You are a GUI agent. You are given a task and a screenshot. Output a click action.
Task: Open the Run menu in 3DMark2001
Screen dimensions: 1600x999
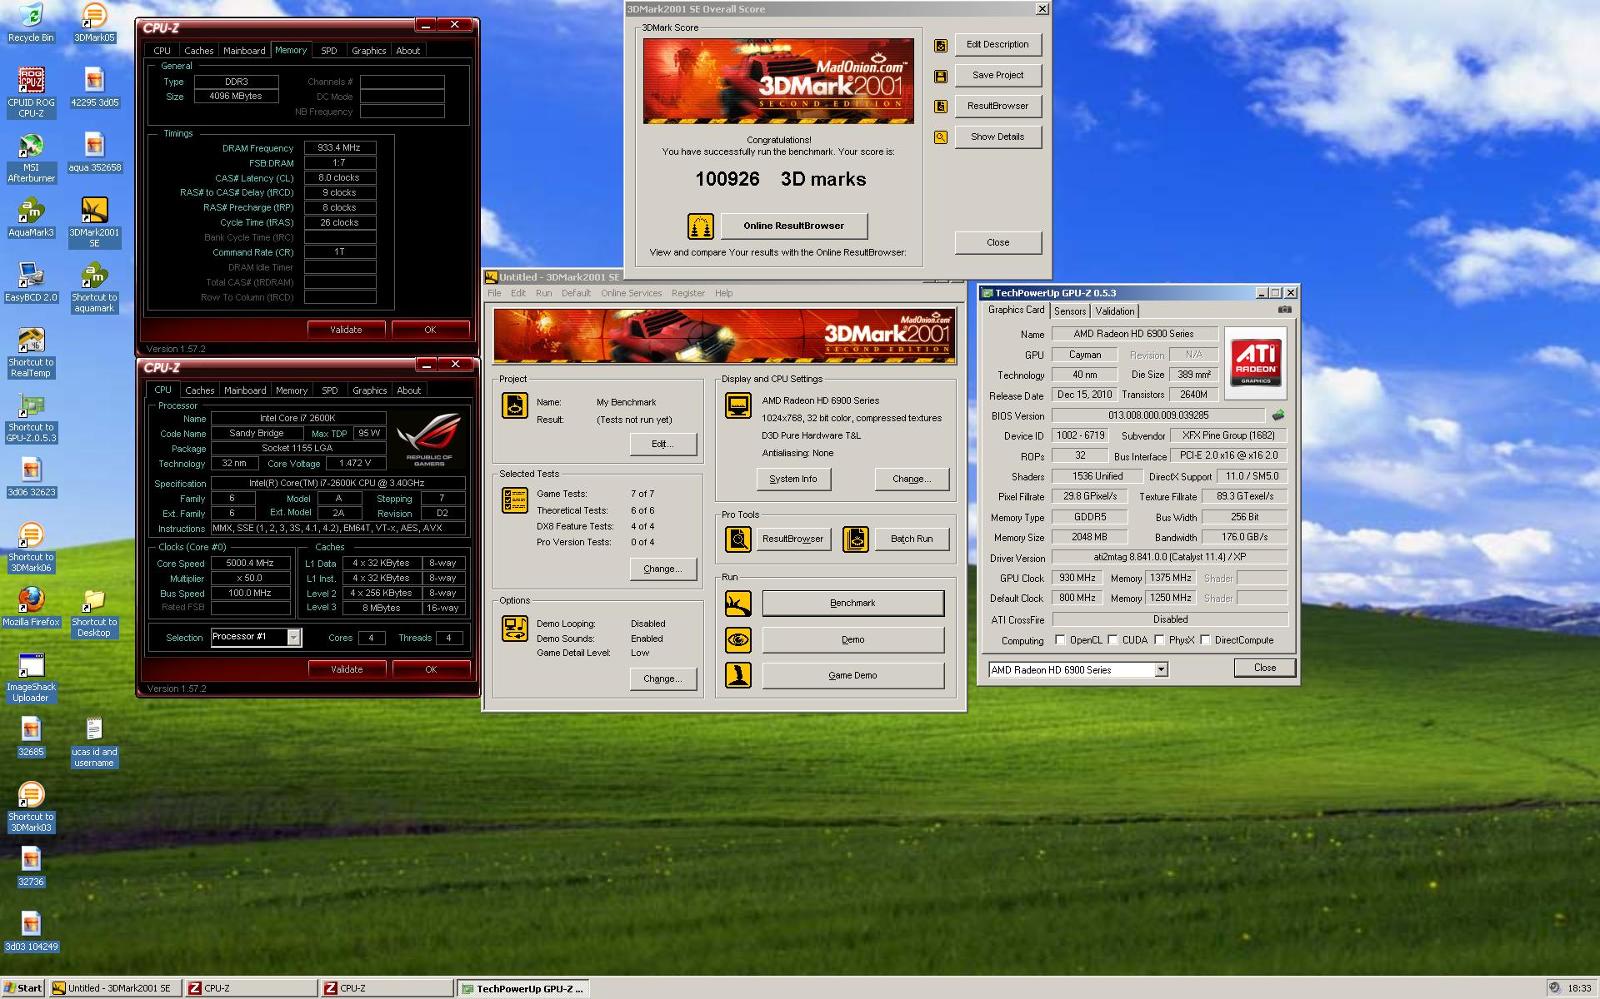click(544, 293)
